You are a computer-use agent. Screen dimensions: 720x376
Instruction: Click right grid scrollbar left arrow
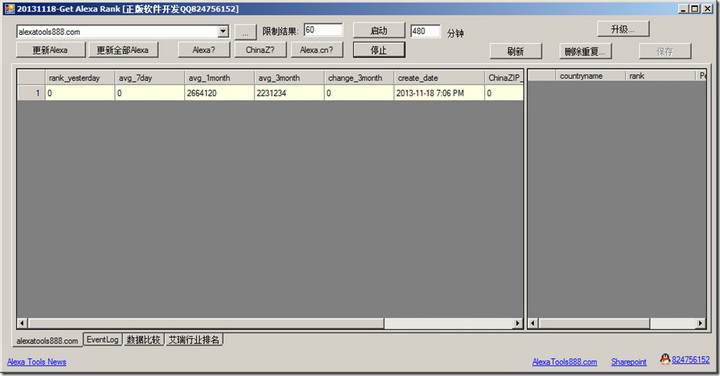click(533, 323)
